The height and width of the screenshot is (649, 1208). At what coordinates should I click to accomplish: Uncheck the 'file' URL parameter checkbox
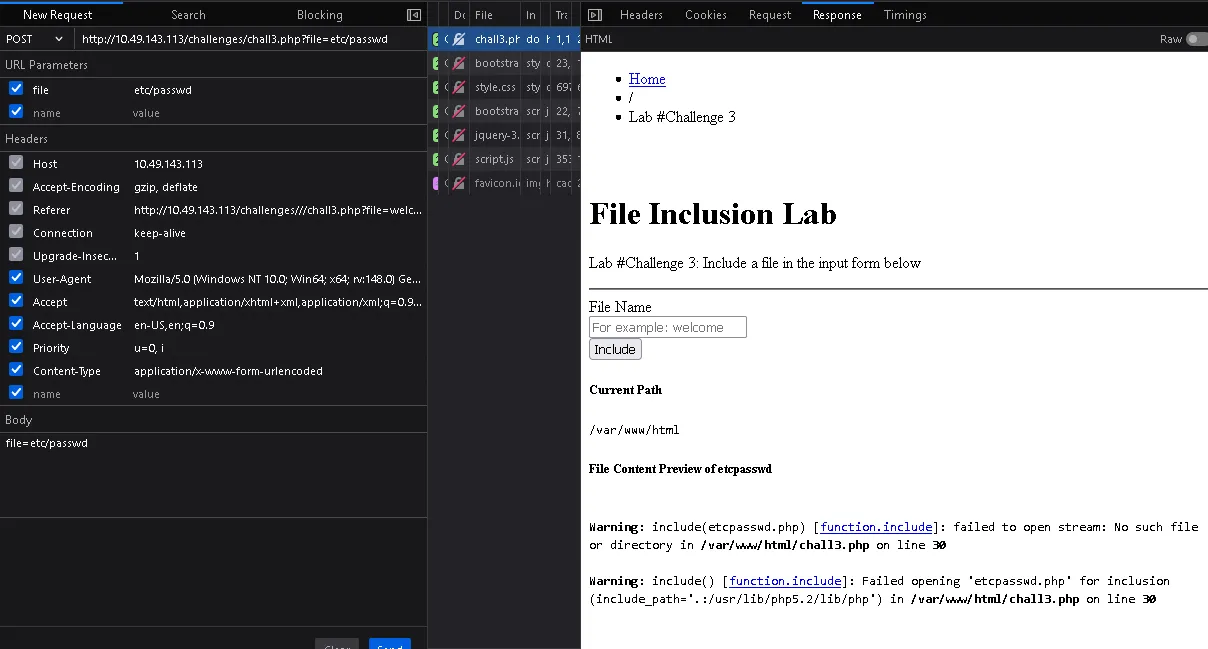click(16, 89)
